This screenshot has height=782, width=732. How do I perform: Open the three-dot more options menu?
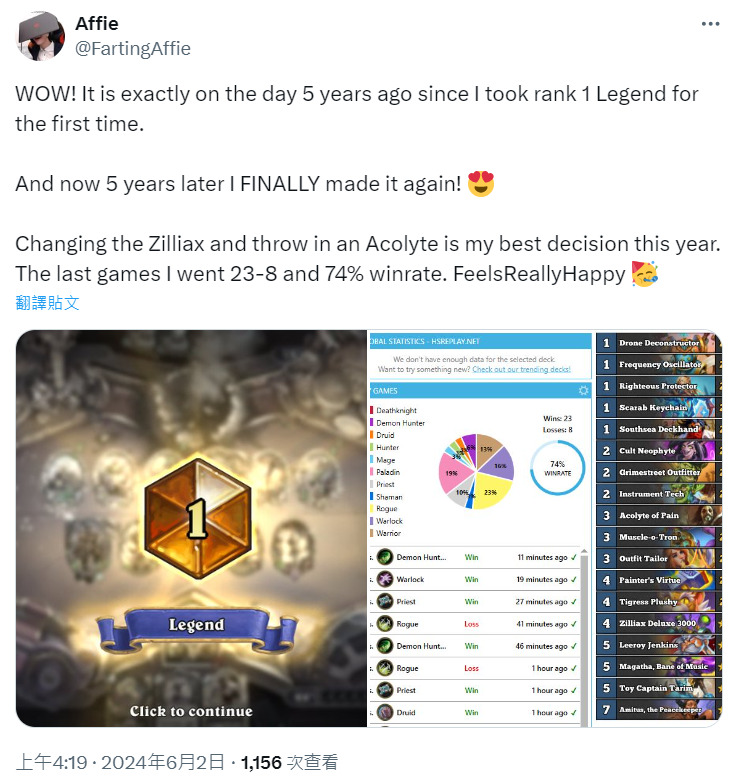(x=710, y=24)
